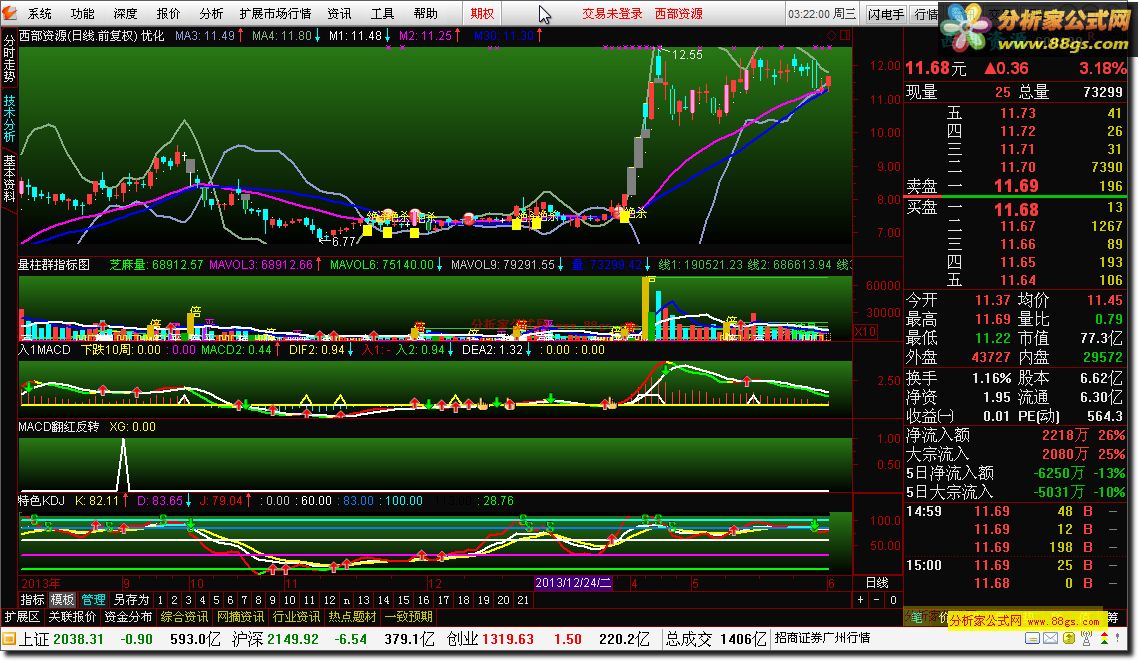Switch to 分时走势 side tab
The height and width of the screenshot is (662, 1140).
coord(9,60)
